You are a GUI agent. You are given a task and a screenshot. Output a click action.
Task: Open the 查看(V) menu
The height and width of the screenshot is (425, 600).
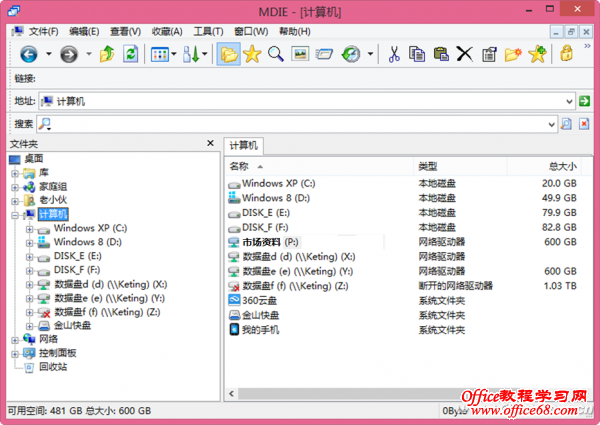(x=126, y=32)
